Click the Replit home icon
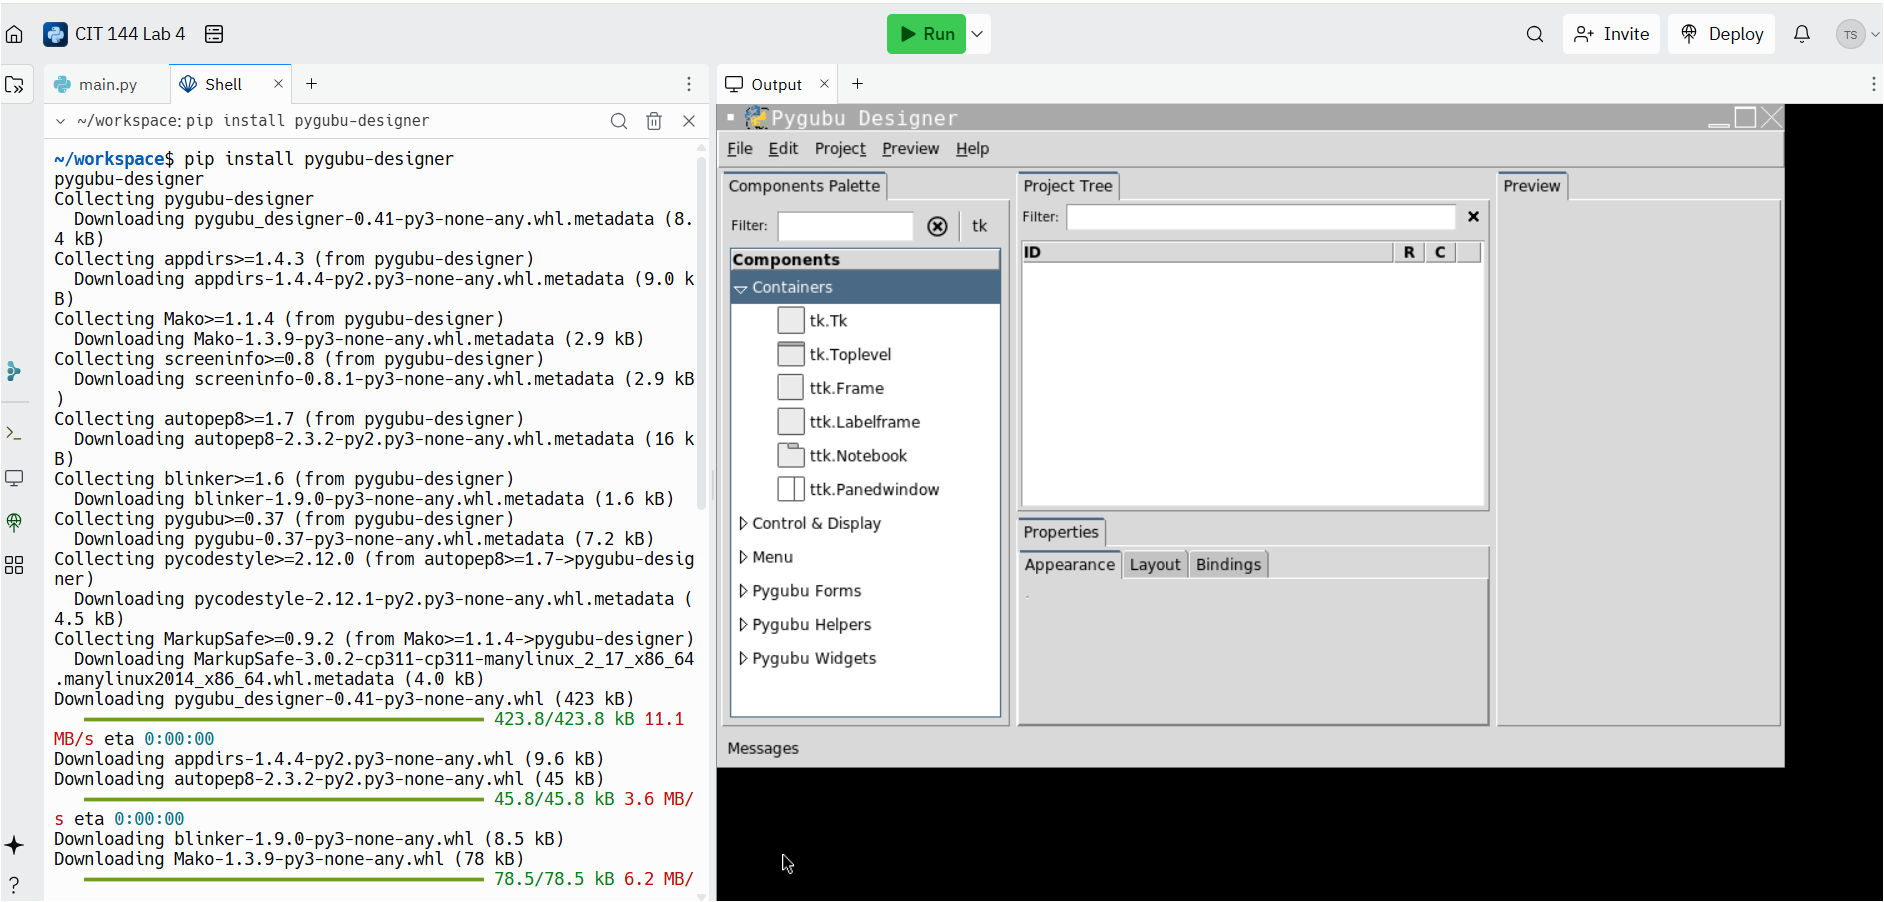The height and width of the screenshot is (902, 1884). pos(14,34)
